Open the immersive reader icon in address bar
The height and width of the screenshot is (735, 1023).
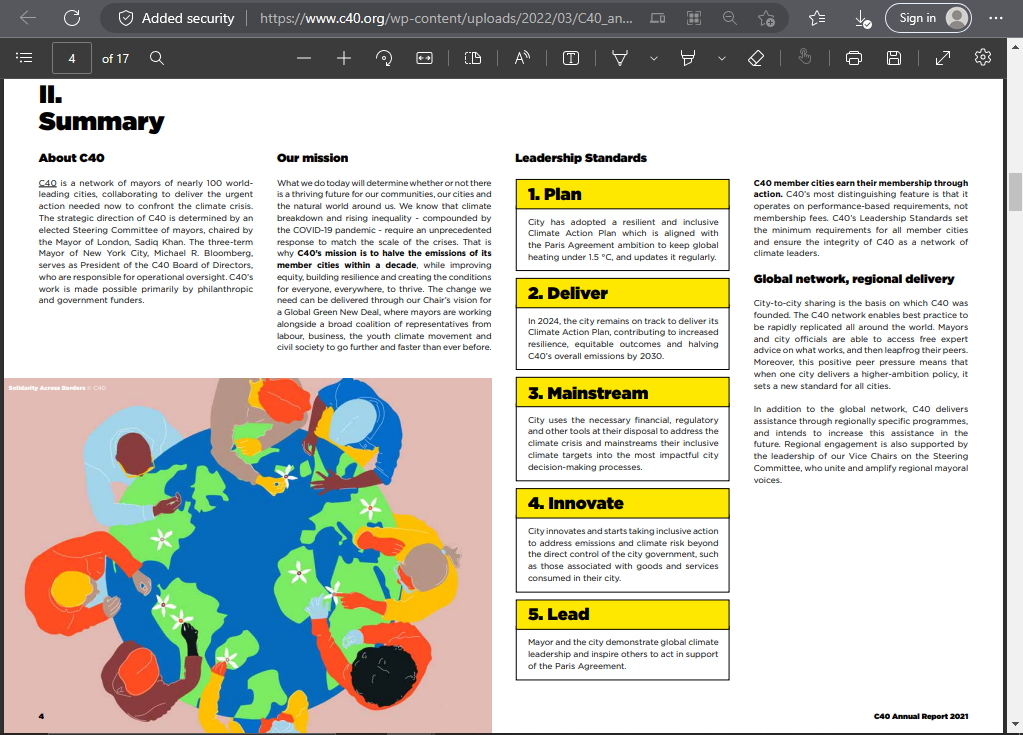[x=658, y=18]
